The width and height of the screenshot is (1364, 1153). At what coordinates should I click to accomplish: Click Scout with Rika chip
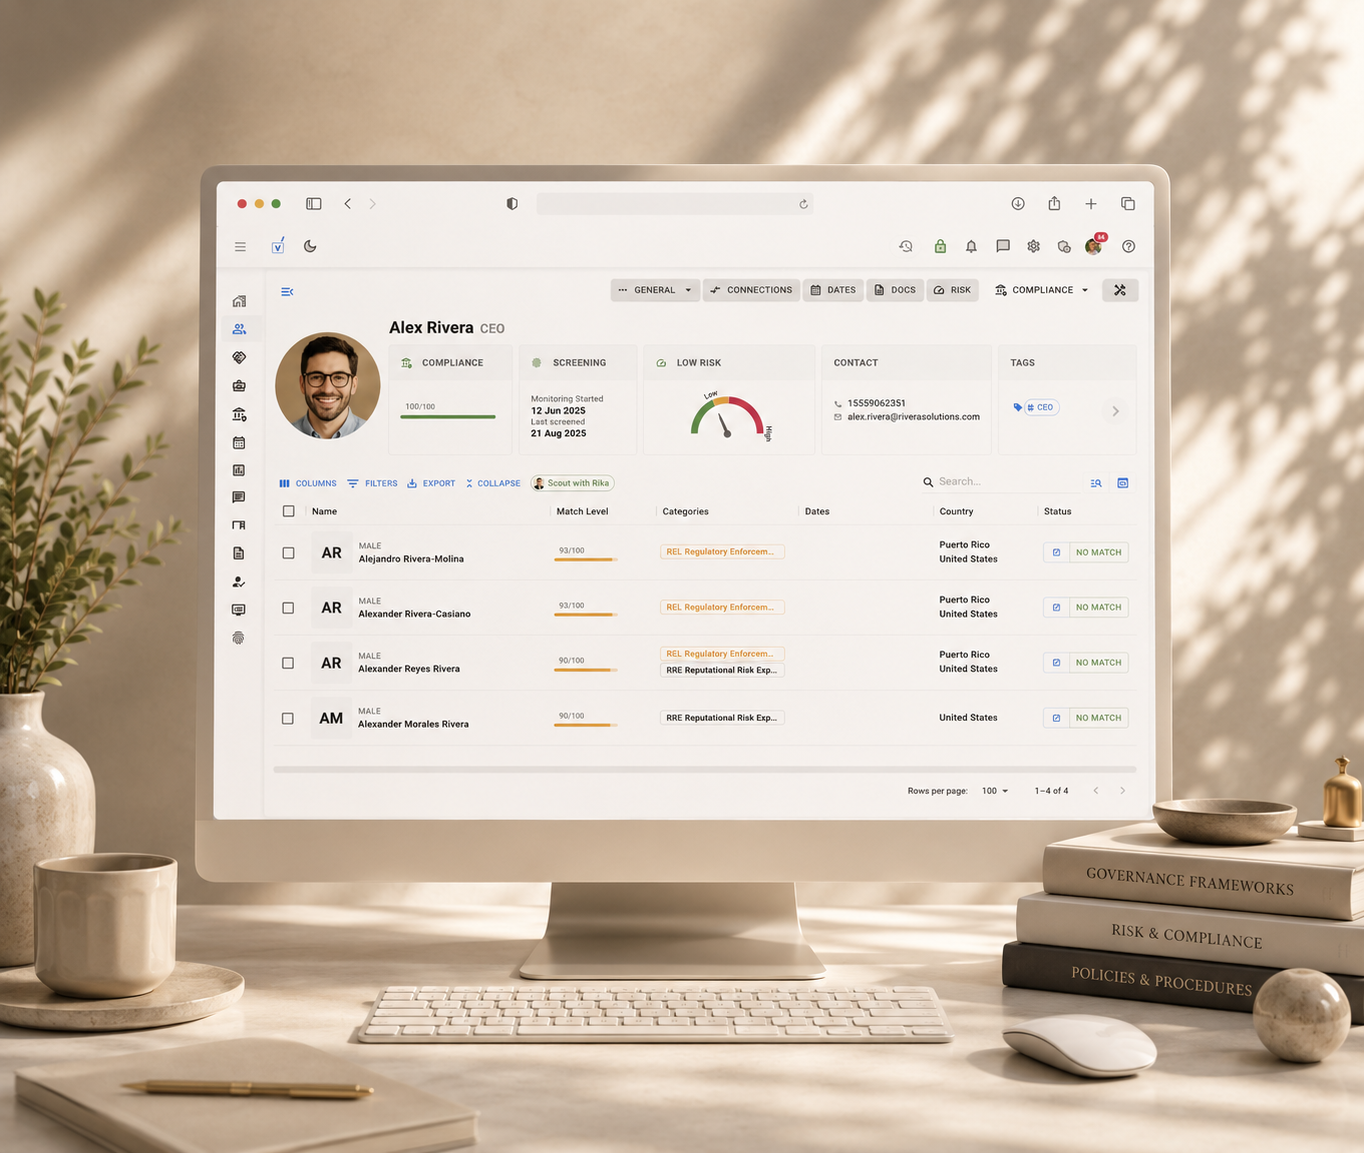(572, 483)
